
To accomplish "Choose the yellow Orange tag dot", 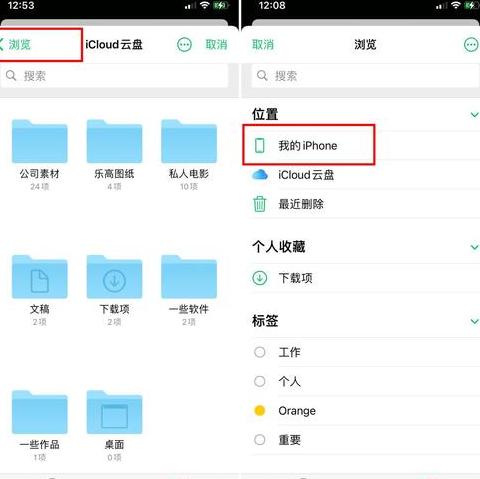I will point(260,410).
